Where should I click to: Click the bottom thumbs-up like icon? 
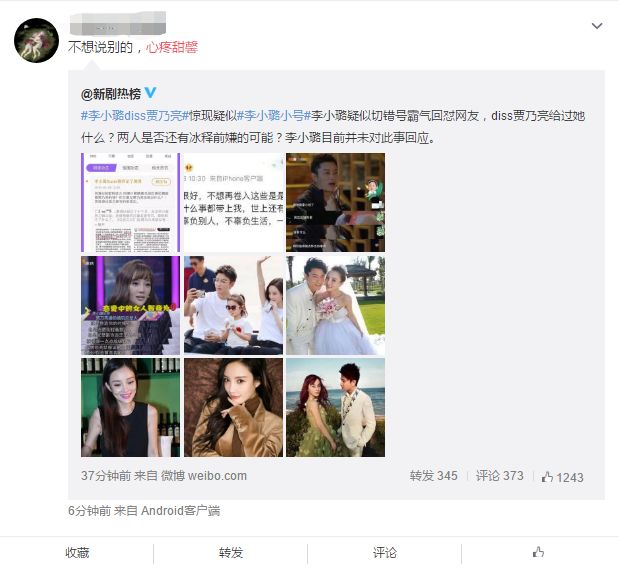(538, 552)
